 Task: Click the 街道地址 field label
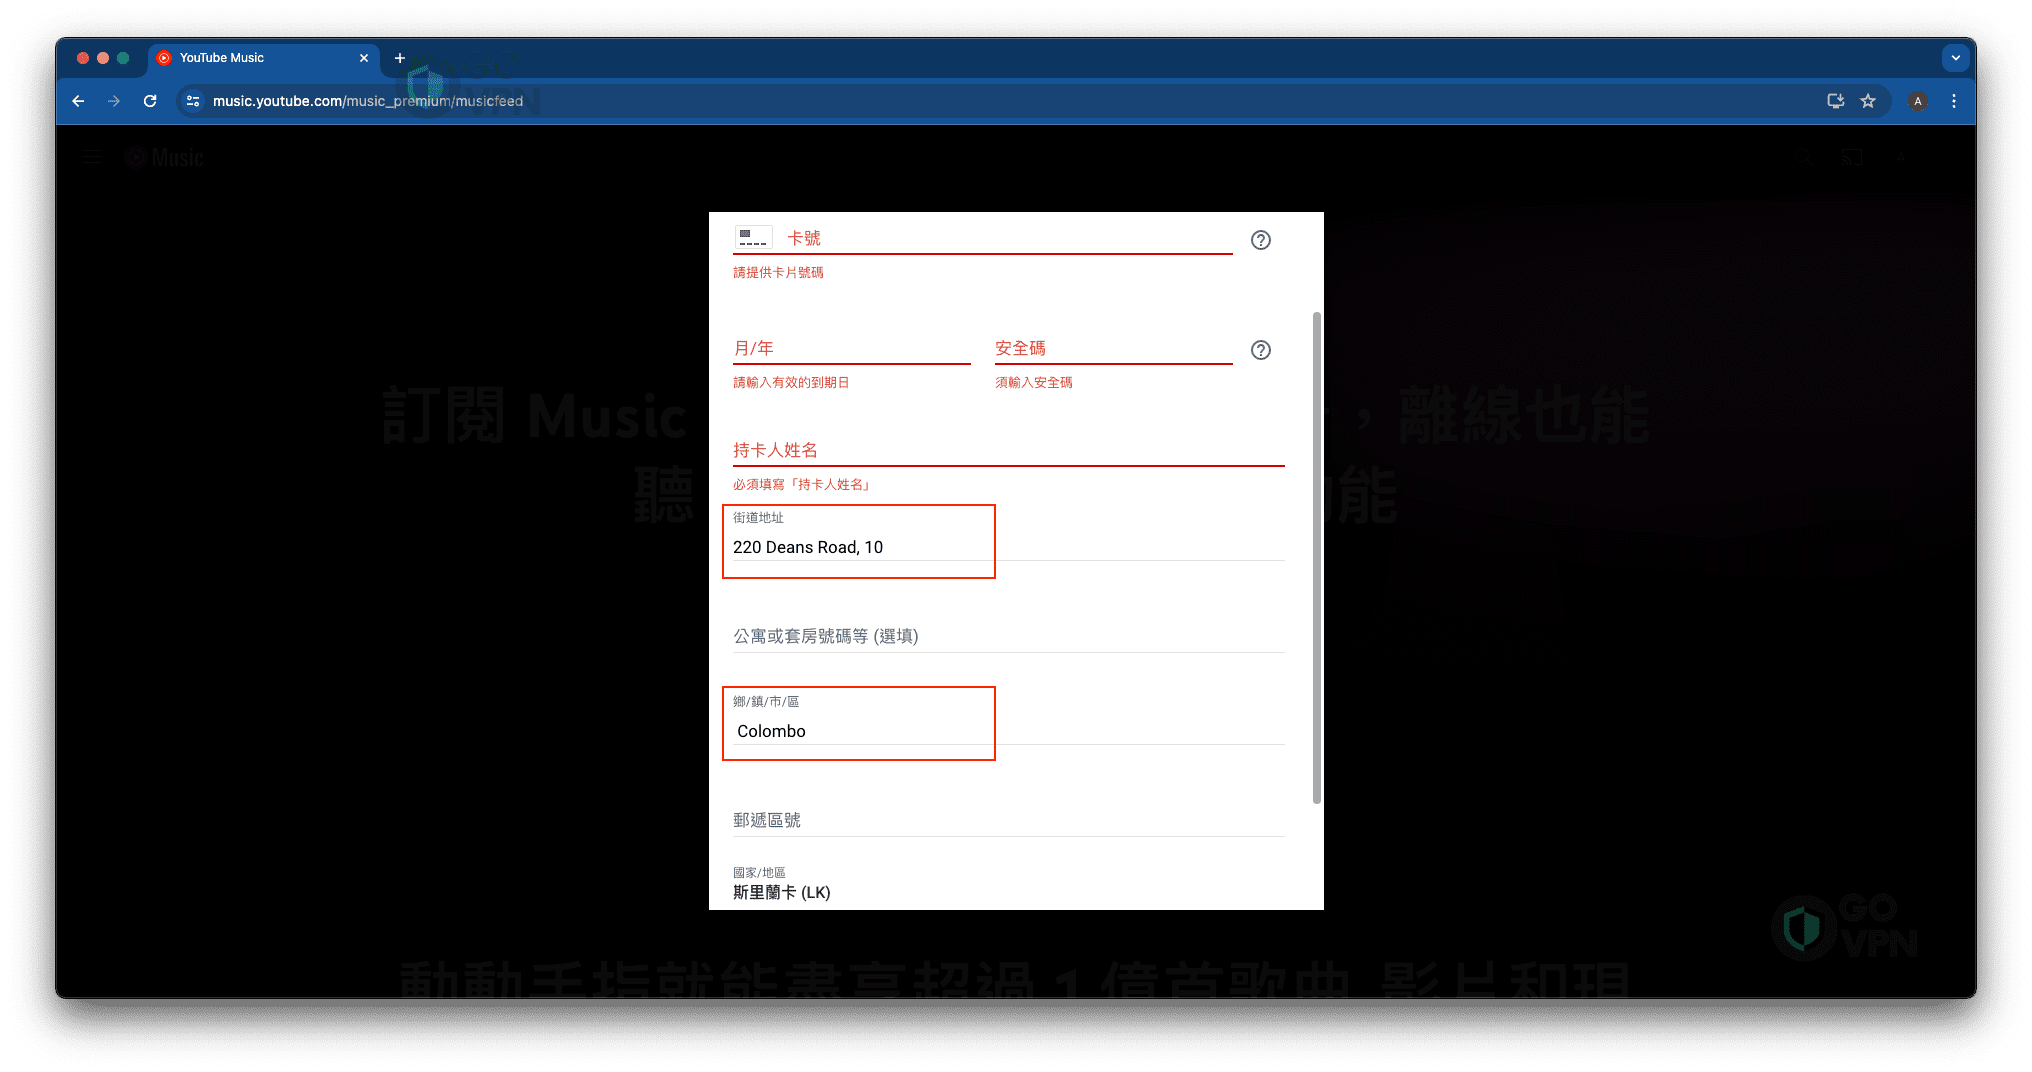(x=758, y=517)
